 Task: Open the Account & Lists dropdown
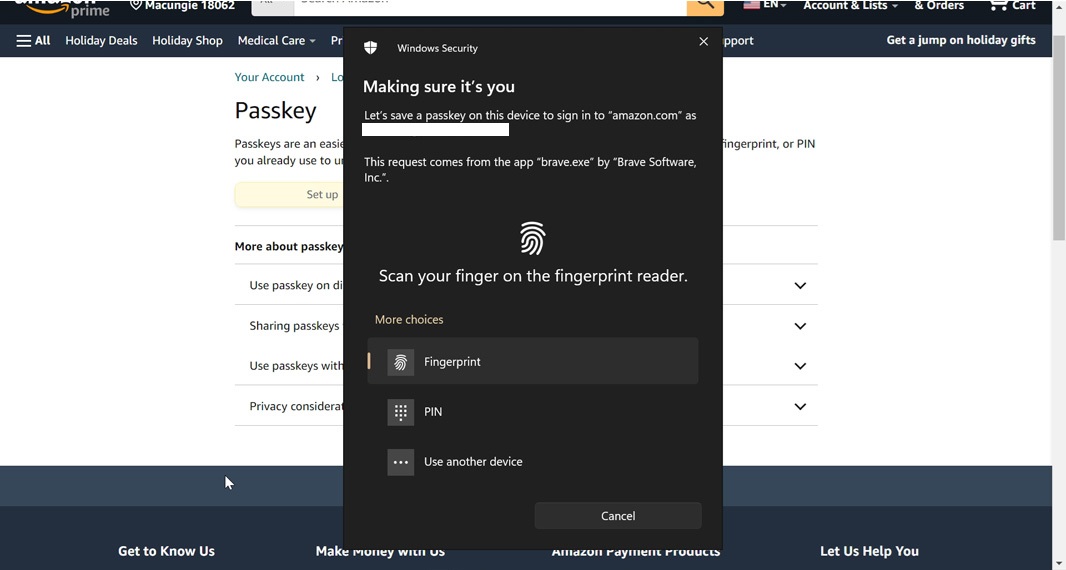point(850,6)
